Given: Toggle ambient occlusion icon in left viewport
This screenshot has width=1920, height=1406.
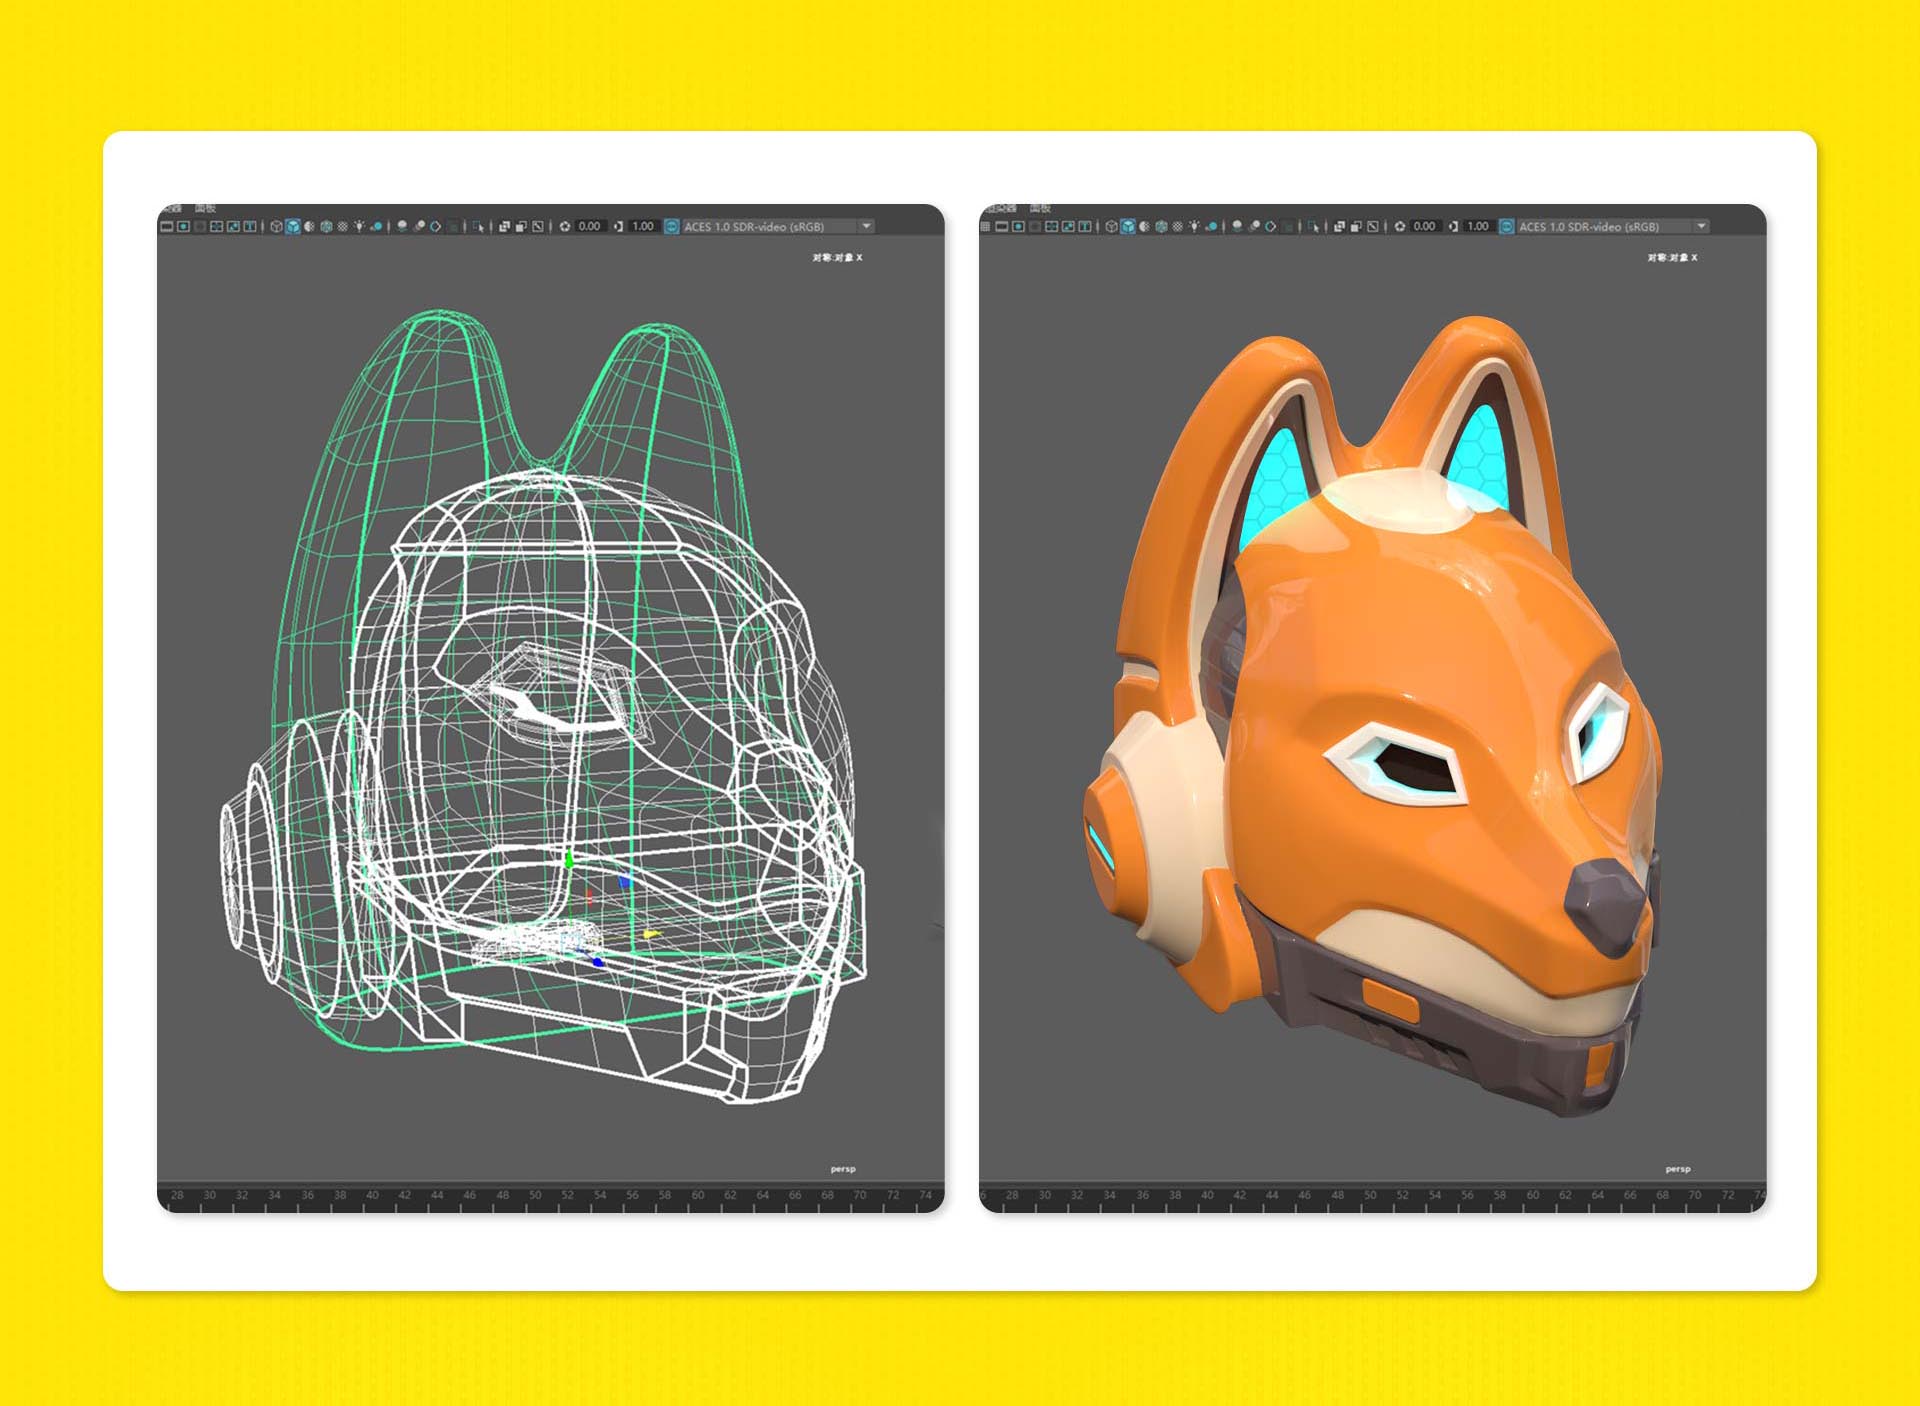Looking at the screenshot, I should [402, 226].
